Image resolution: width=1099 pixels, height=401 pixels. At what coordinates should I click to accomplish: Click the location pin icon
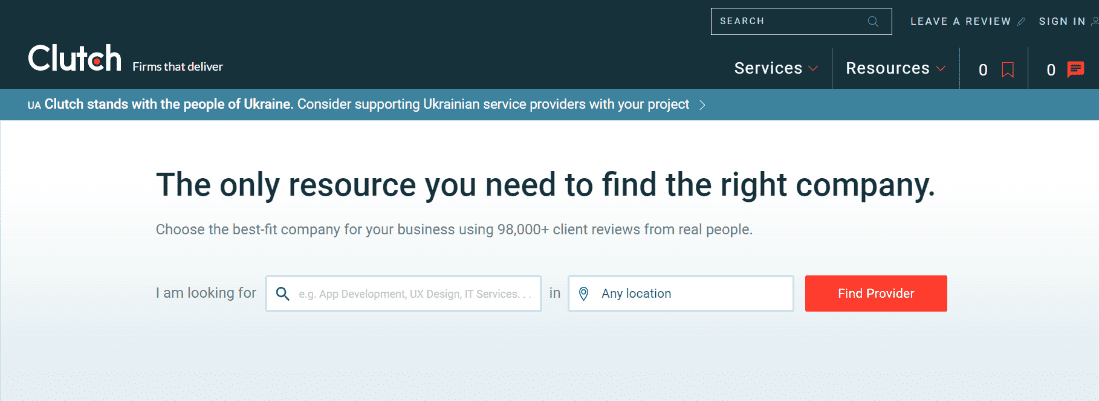(x=584, y=294)
